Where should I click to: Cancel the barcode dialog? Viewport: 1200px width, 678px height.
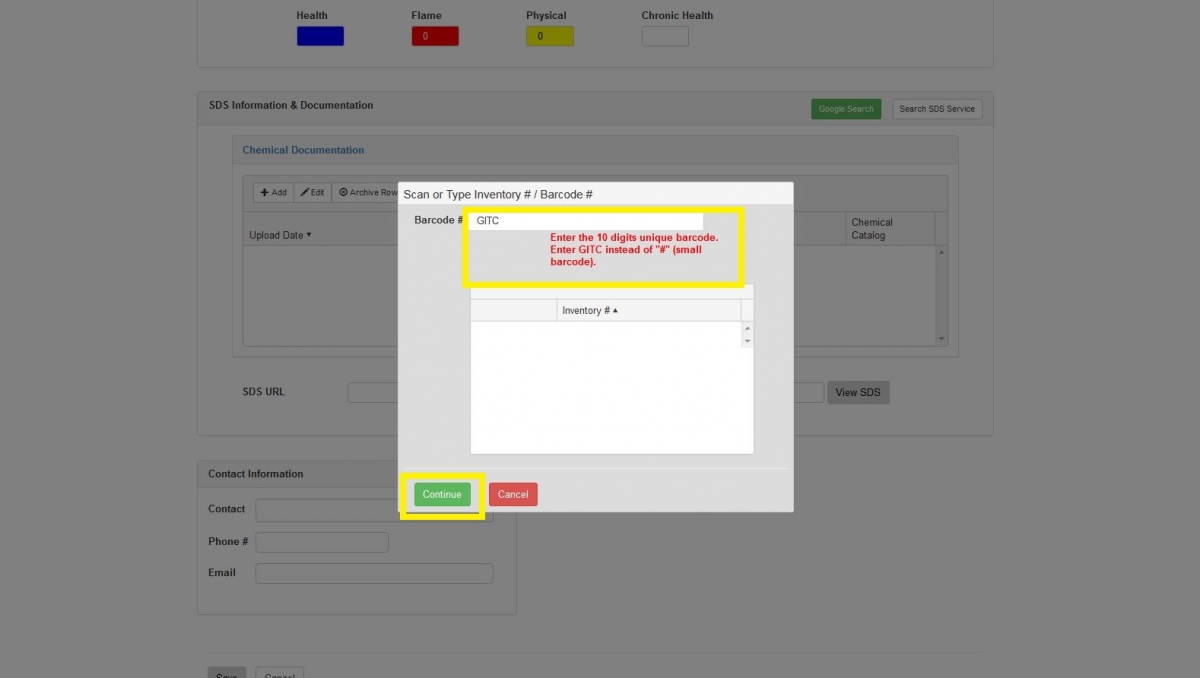[513, 494]
